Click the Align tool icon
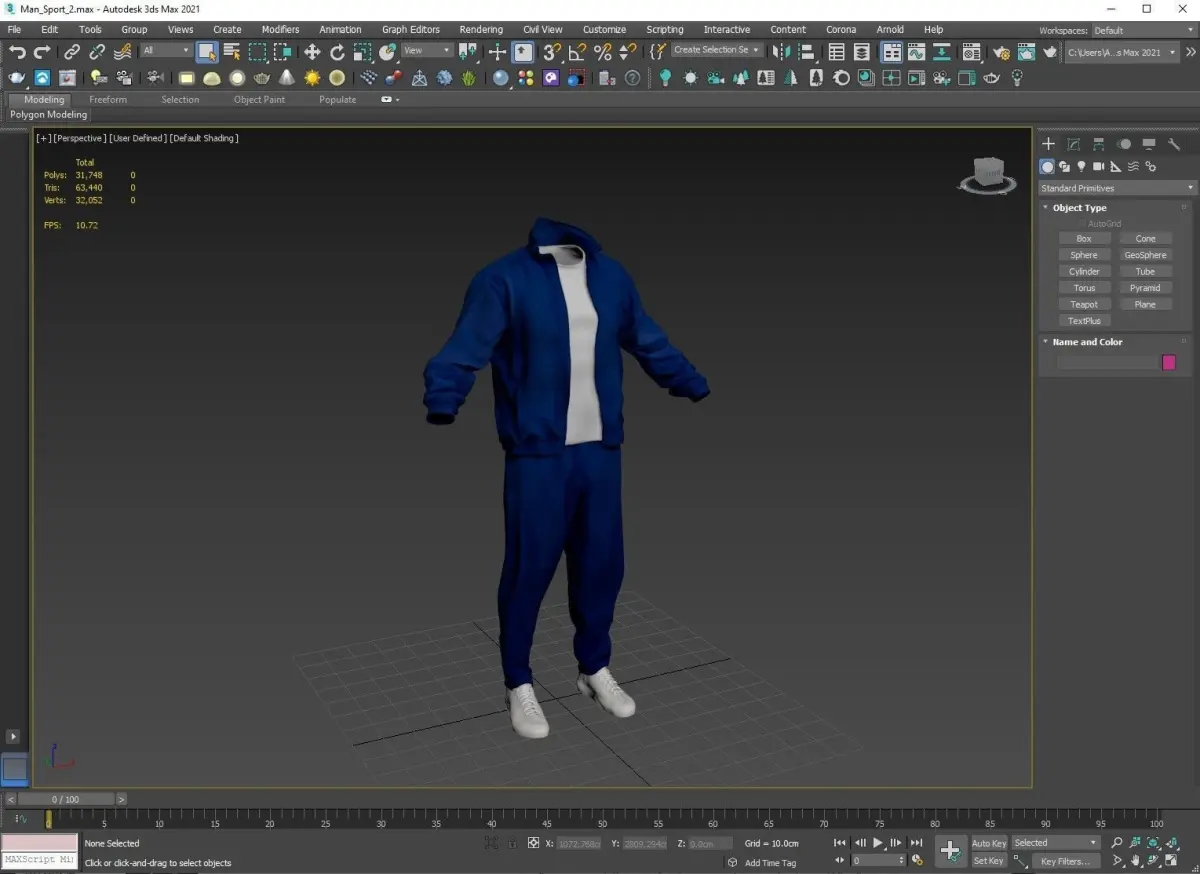Image resolution: width=1200 pixels, height=874 pixels. pyautogui.click(x=807, y=52)
